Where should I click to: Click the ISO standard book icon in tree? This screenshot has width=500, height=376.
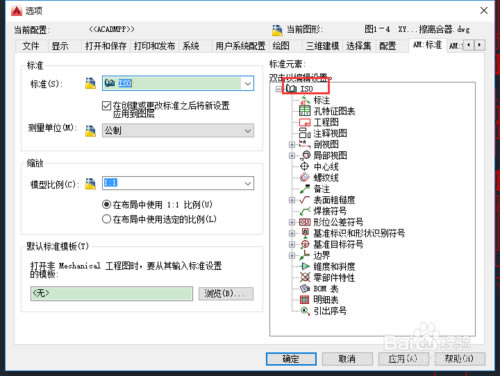click(291, 89)
